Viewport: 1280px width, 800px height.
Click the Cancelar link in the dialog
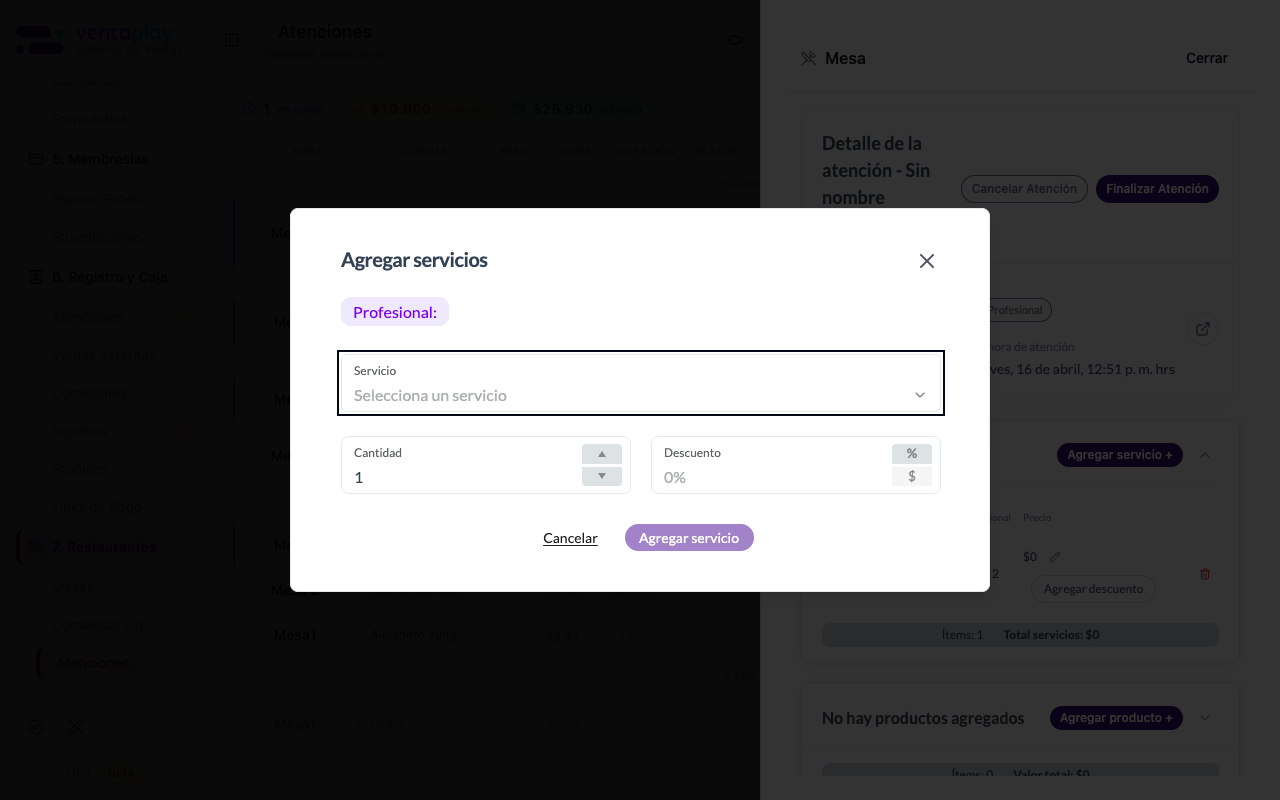click(x=570, y=537)
